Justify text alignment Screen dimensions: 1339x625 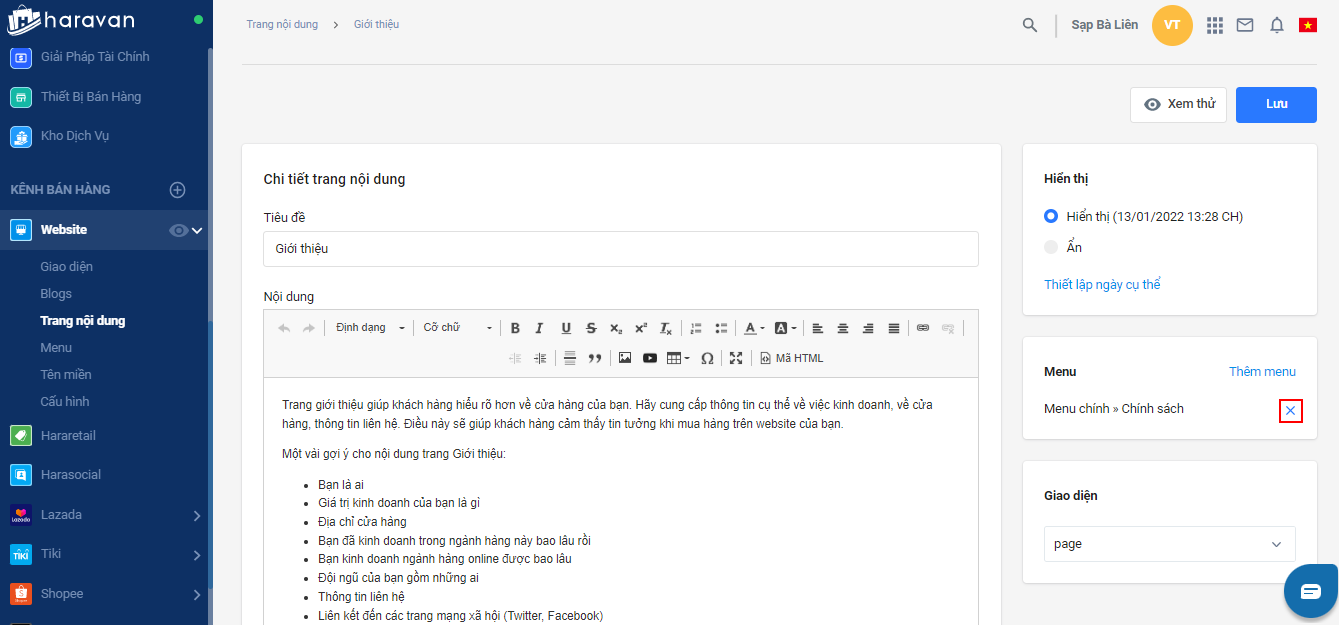coord(894,328)
